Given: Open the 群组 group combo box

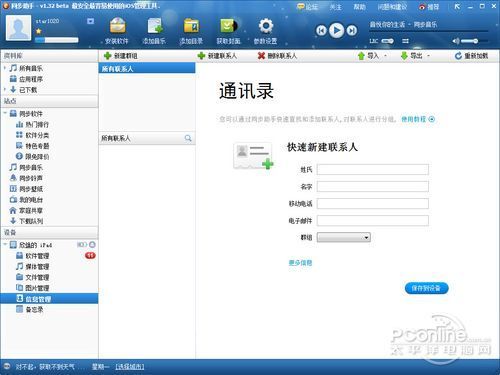Looking at the screenshot, I should (x=344, y=237).
